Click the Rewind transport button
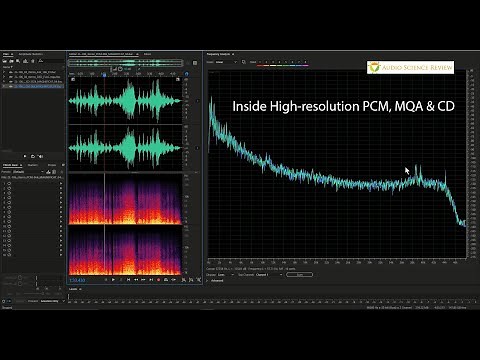This screenshot has height=360, width=480. point(136,280)
